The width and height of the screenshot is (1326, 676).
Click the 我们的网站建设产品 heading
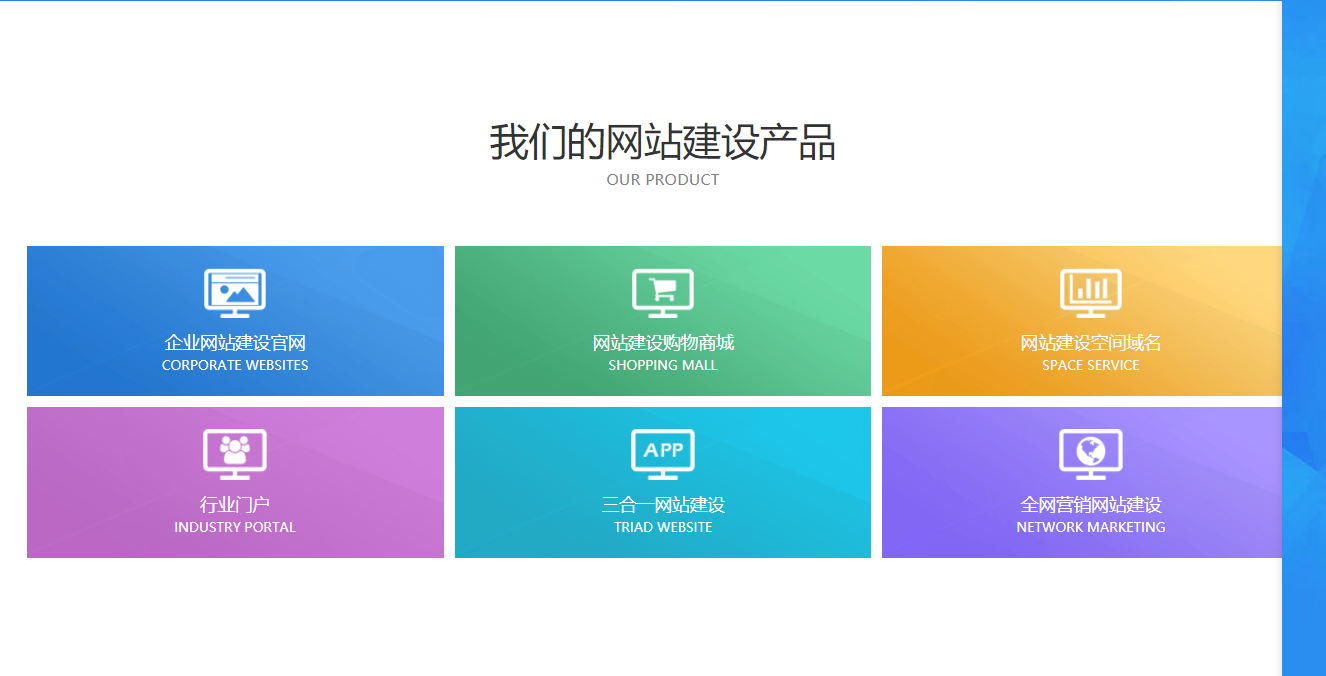(663, 142)
